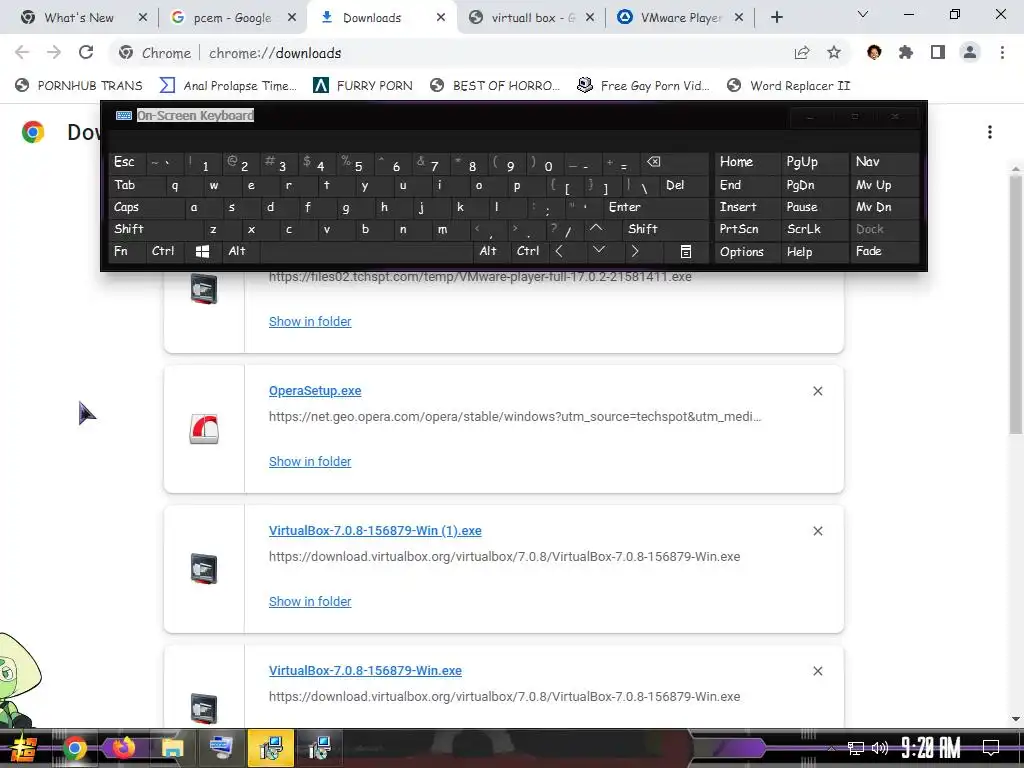1024x768 pixels.
Task: Open the Extensions puzzle icon
Action: (906, 52)
